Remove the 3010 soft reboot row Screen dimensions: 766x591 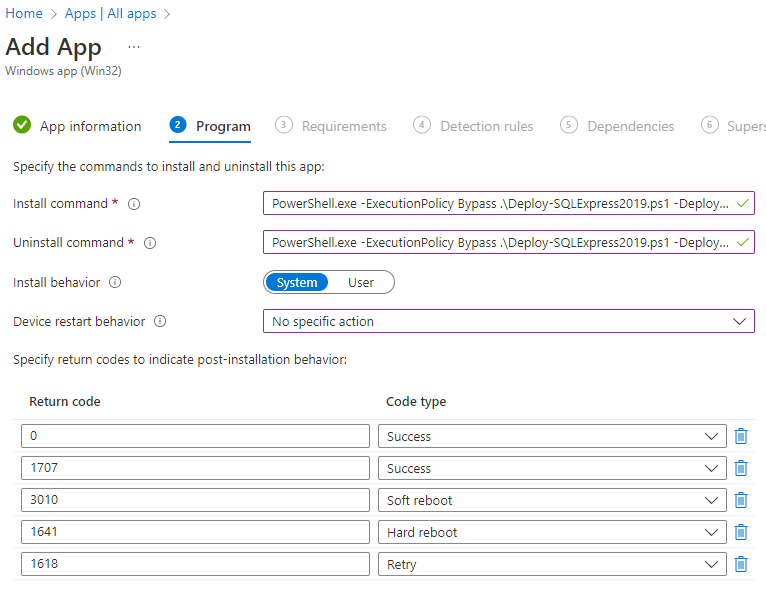(741, 500)
